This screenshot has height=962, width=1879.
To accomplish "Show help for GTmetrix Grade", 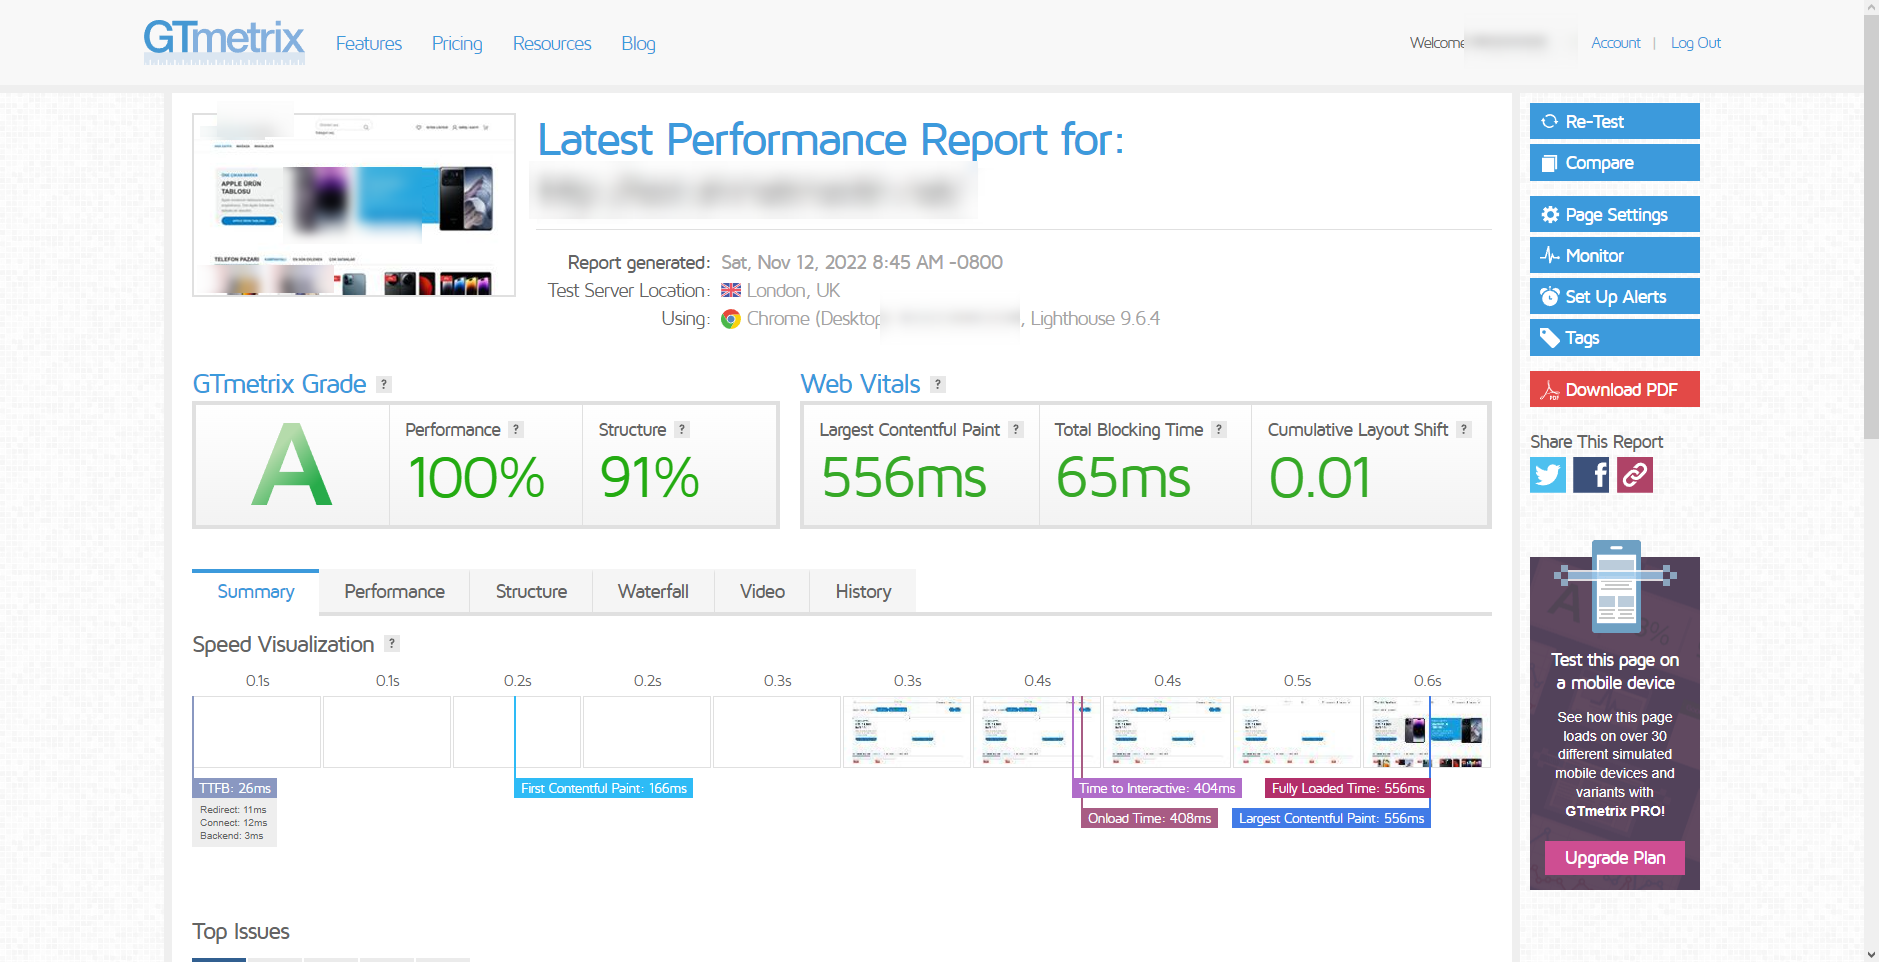I will pyautogui.click(x=384, y=384).
